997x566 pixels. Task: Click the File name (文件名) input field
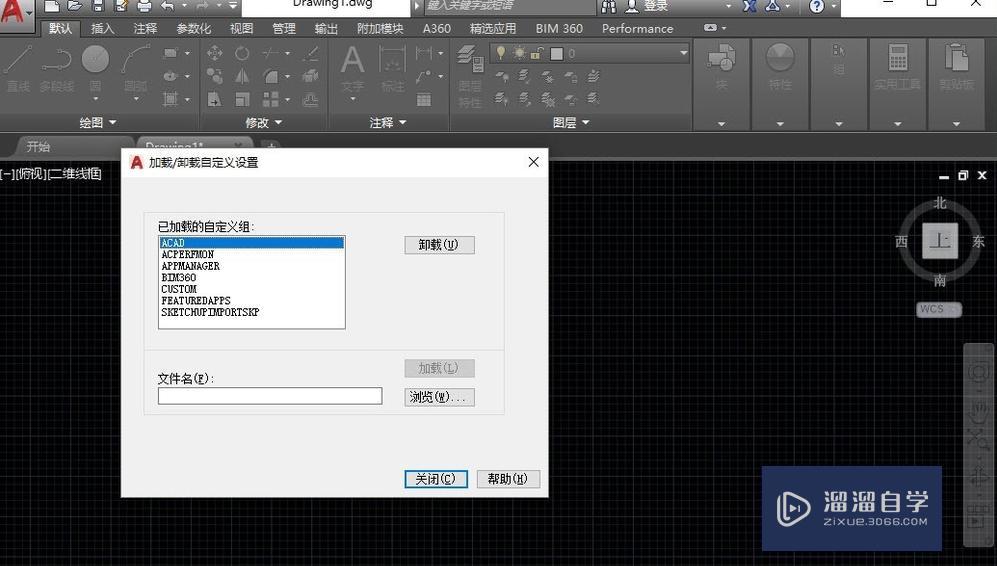(270, 396)
